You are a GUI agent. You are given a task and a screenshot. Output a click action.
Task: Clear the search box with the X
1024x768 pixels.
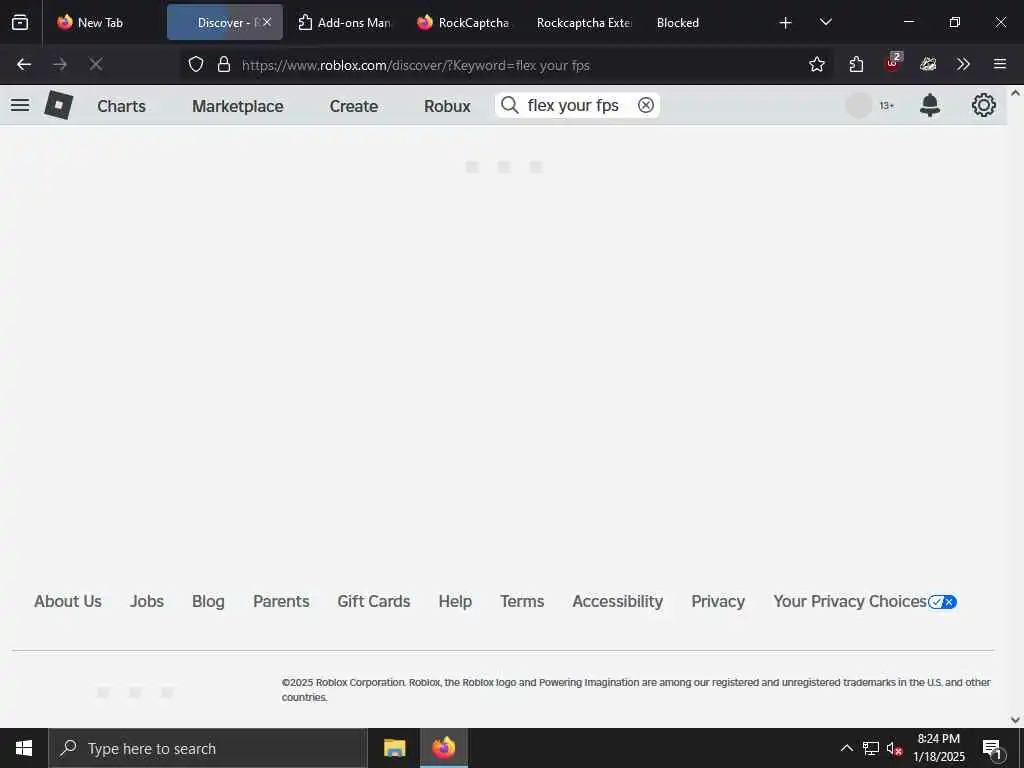point(646,105)
